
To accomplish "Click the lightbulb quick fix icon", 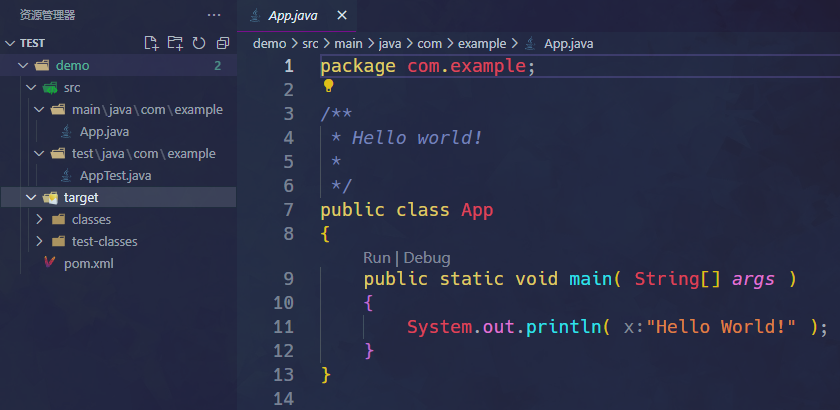I will point(328,86).
